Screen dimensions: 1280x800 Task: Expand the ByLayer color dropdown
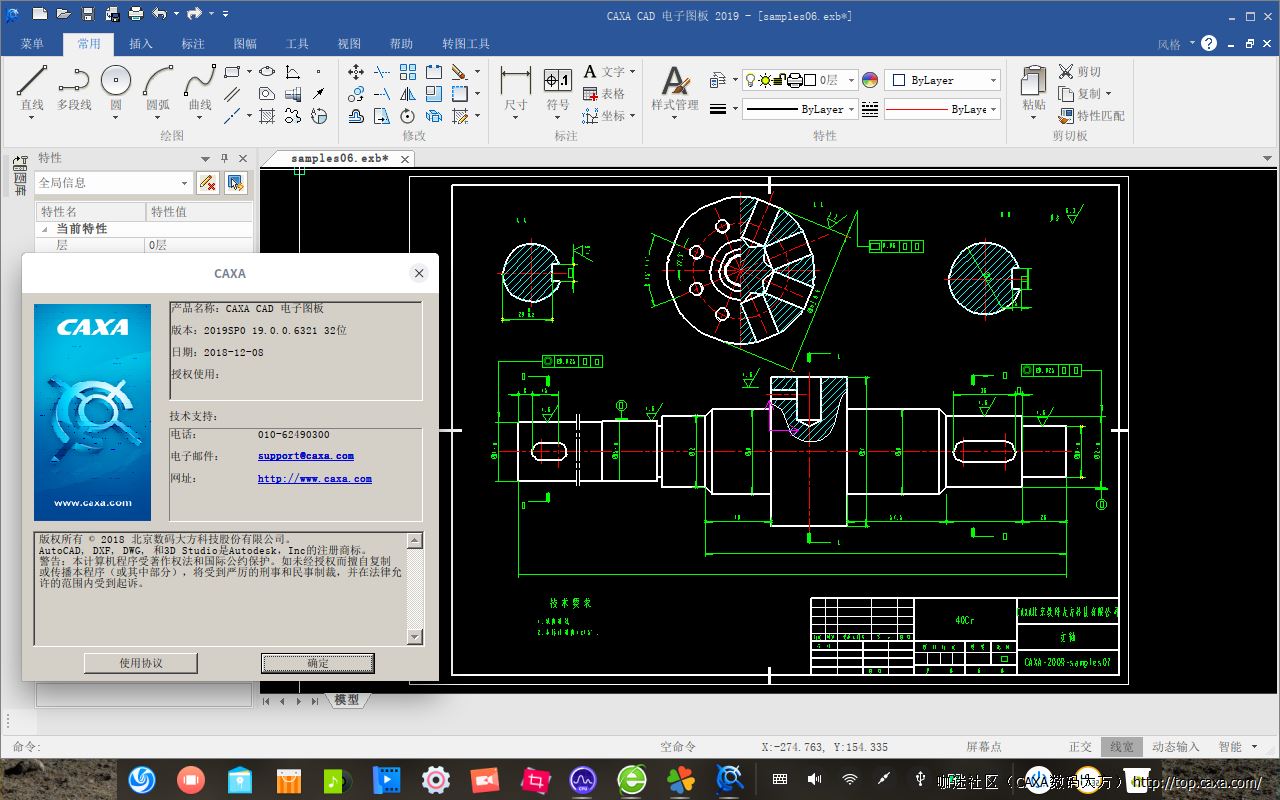[993, 80]
